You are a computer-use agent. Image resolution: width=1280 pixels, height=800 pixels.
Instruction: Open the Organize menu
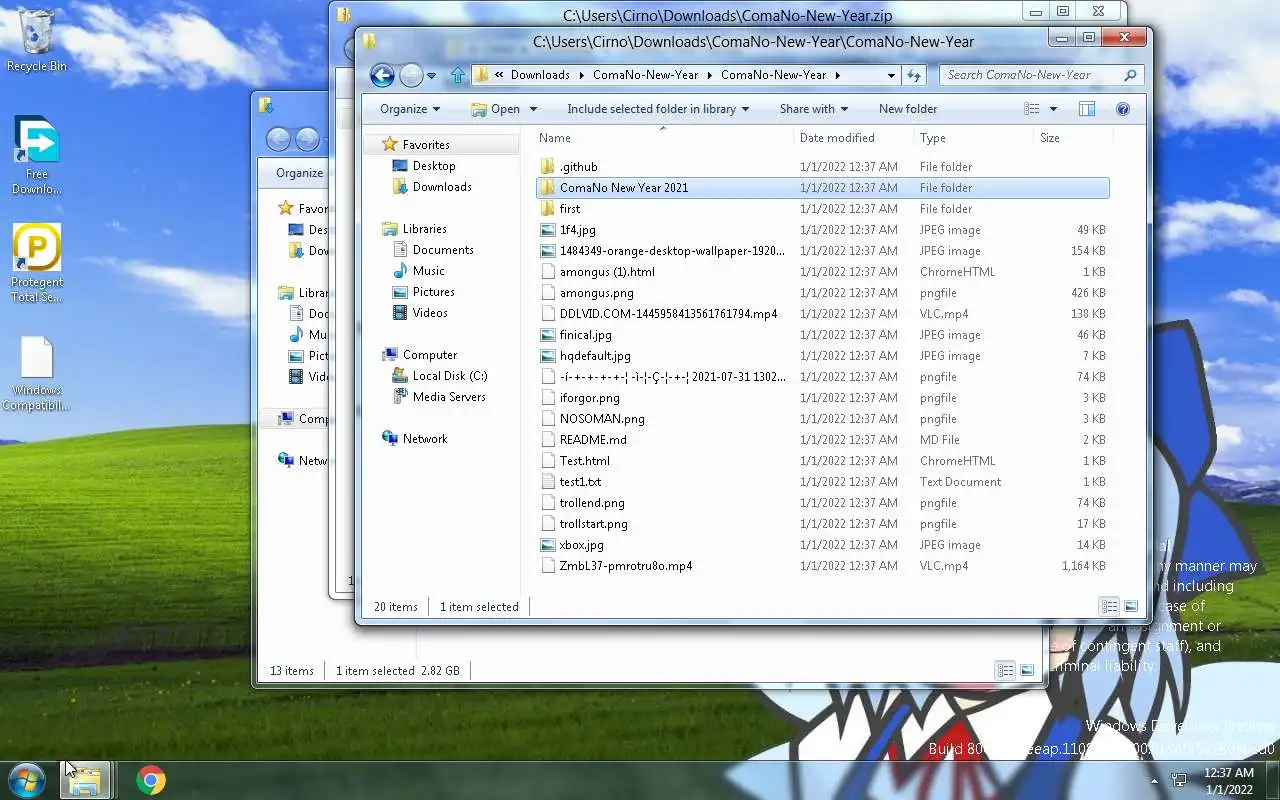(x=410, y=109)
